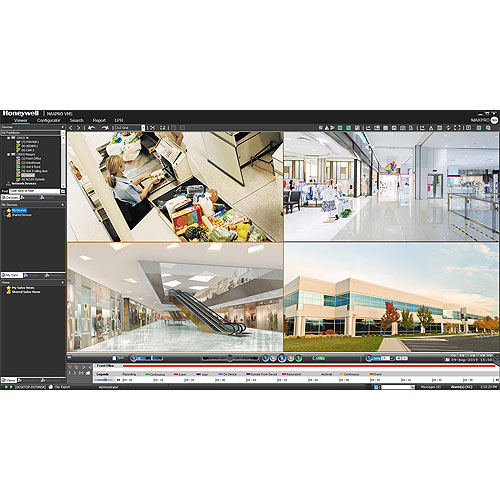Click the Find filter text field
Image resolution: width=500 pixels, height=500 pixels.
[x=34, y=191]
